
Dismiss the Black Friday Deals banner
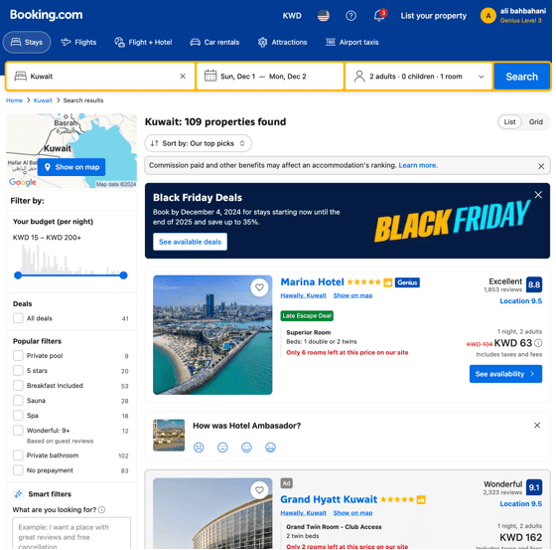(538, 195)
